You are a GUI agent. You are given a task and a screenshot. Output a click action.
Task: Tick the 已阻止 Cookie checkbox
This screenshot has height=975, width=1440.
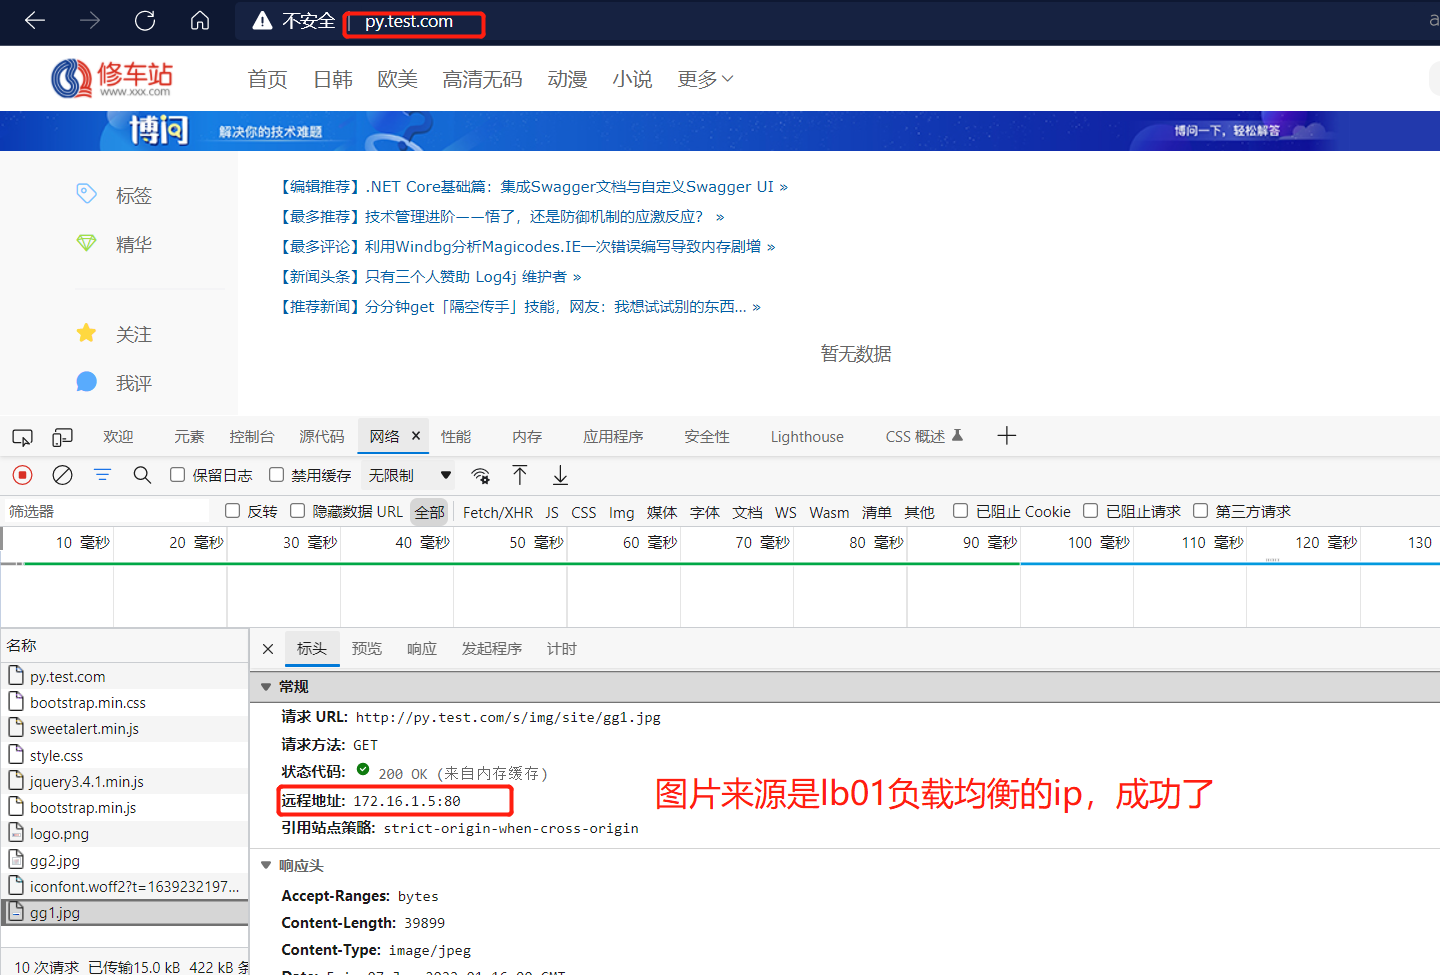point(960,511)
